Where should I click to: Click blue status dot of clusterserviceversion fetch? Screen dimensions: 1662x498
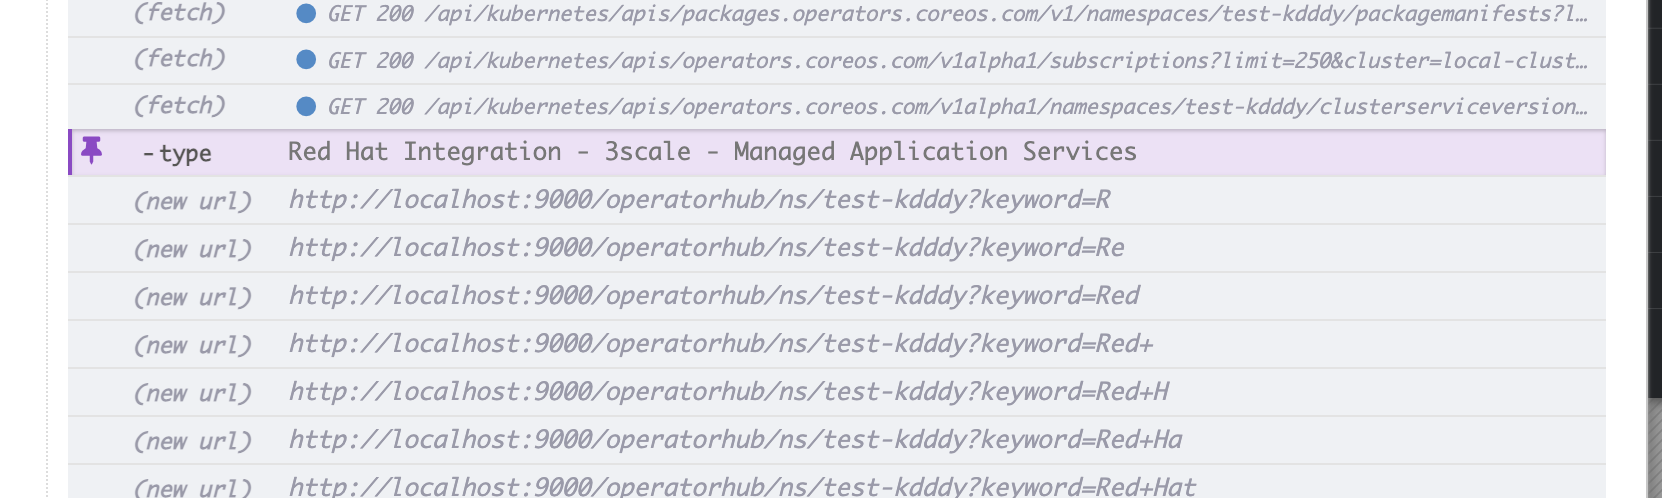pos(306,106)
